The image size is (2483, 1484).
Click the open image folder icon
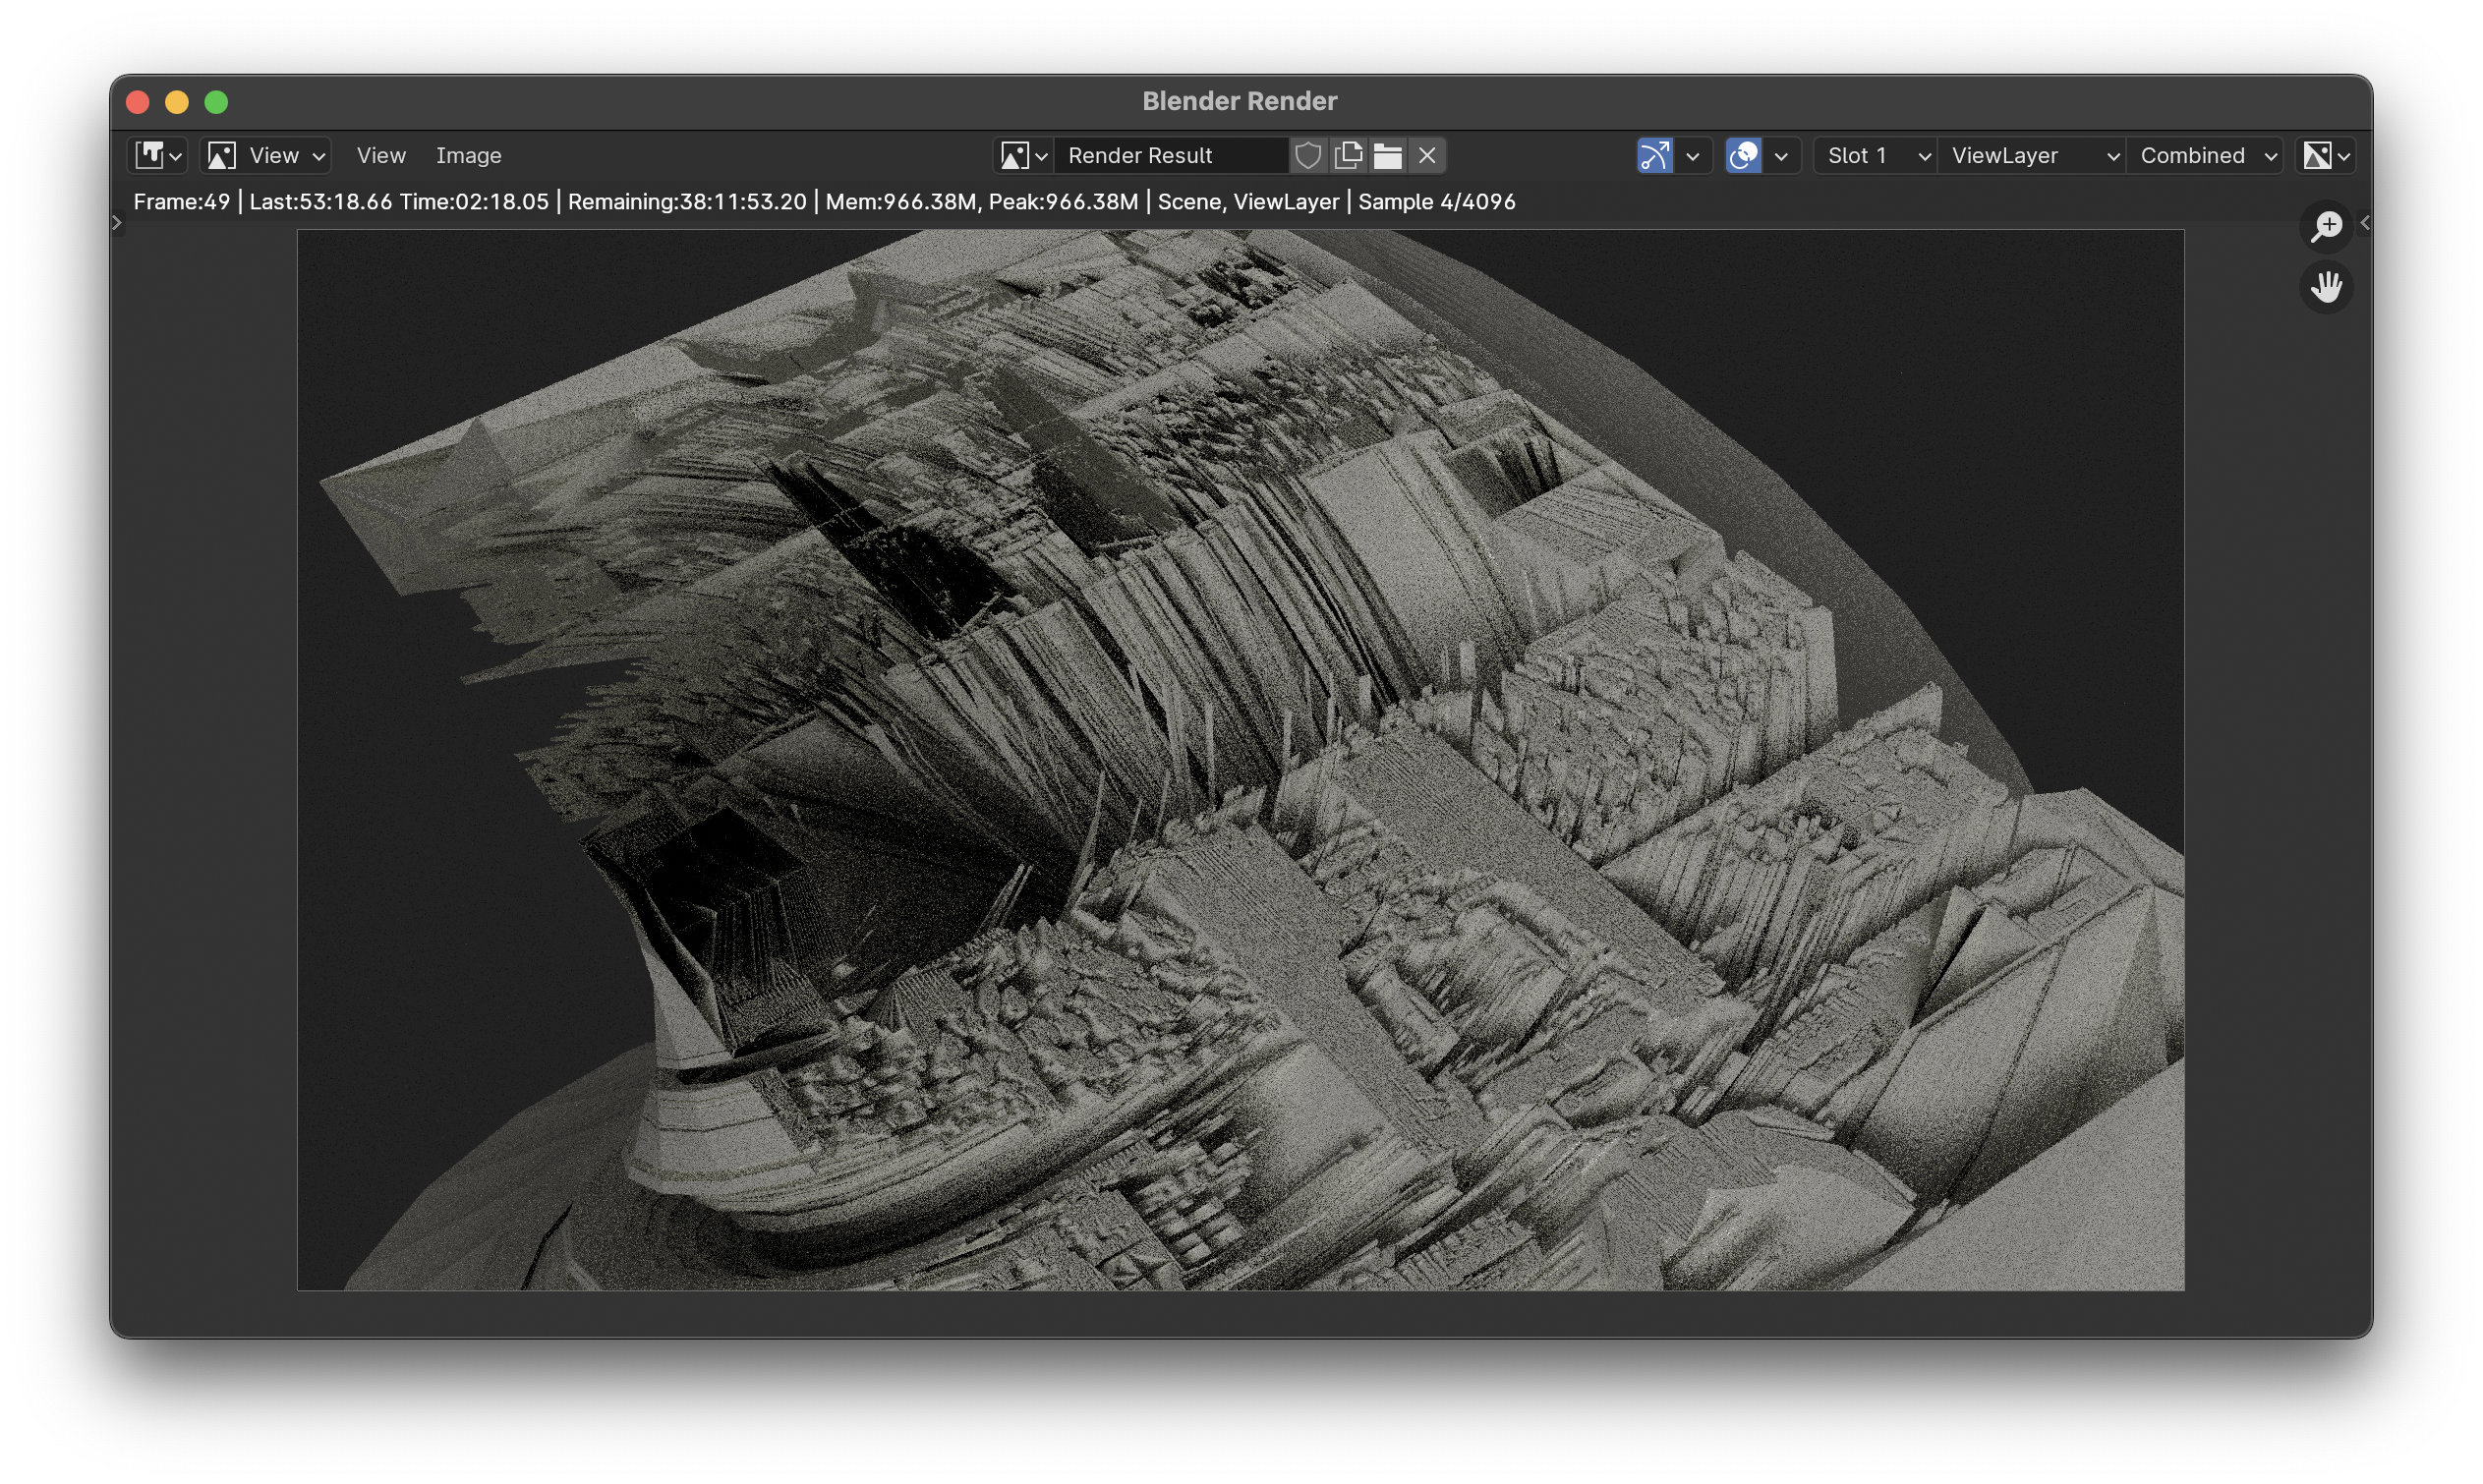(1387, 155)
